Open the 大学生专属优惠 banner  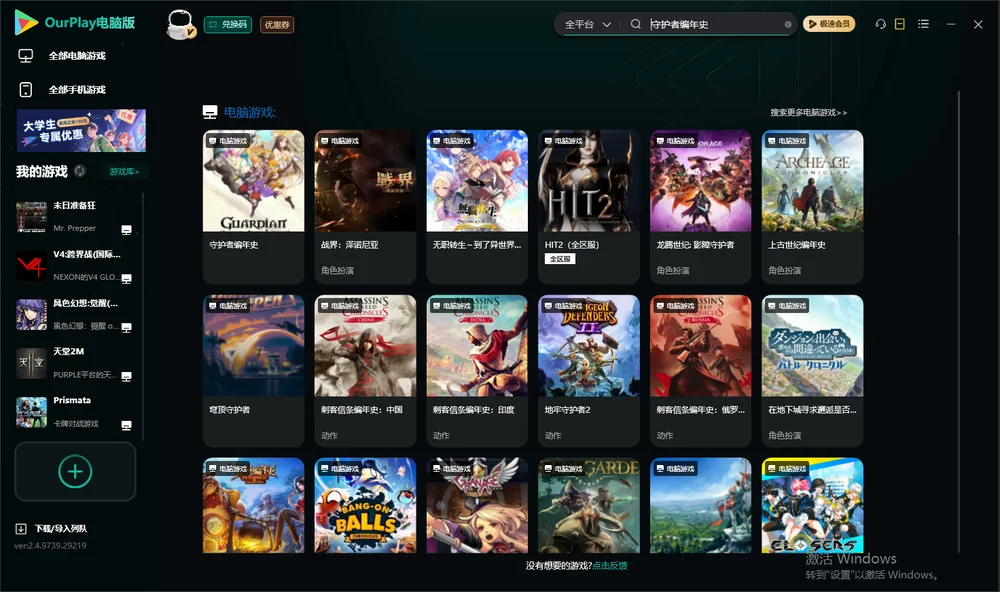coord(82,131)
